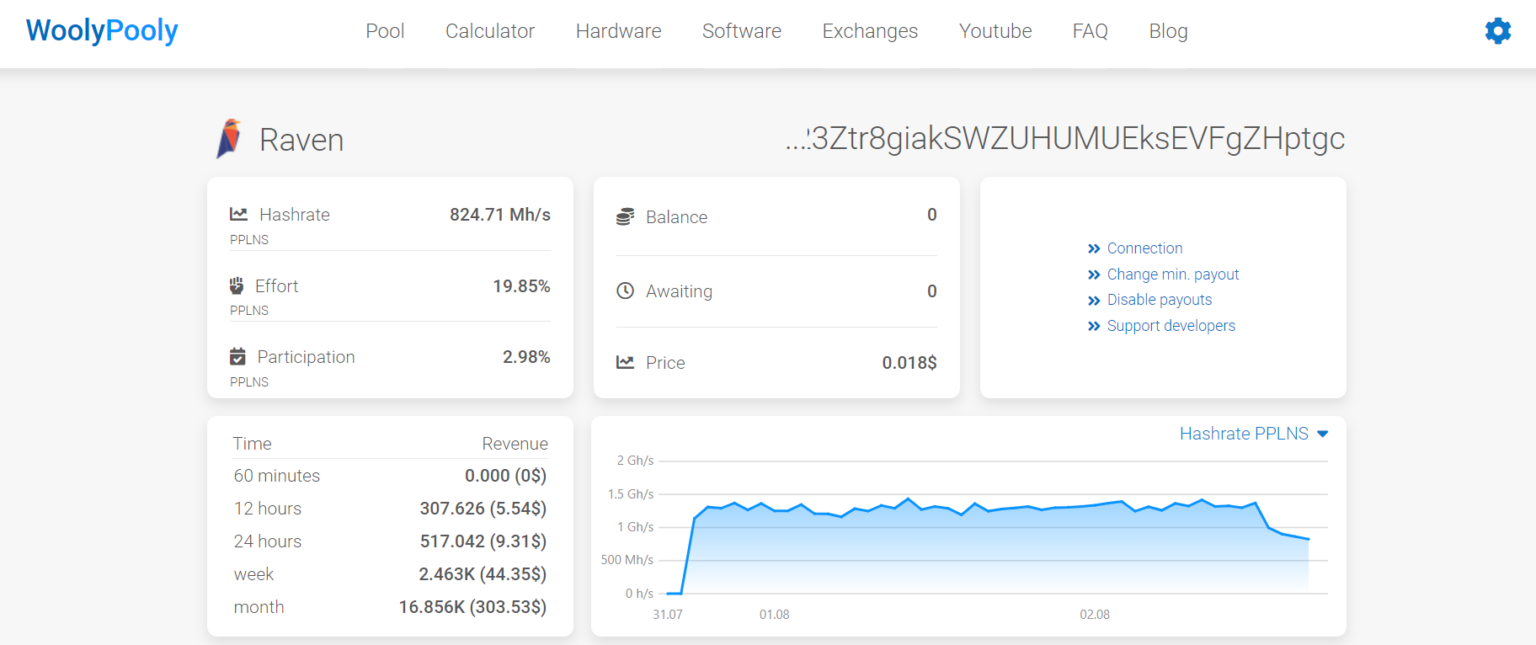Switch to the Exchanges section
This screenshot has width=1536, height=645.
point(869,31)
